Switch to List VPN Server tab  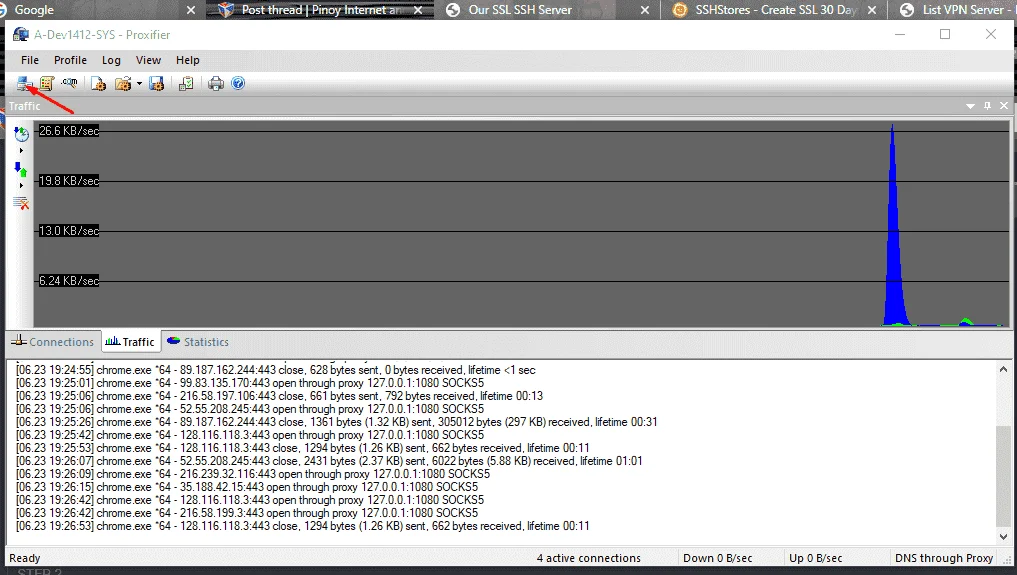(953, 10)
